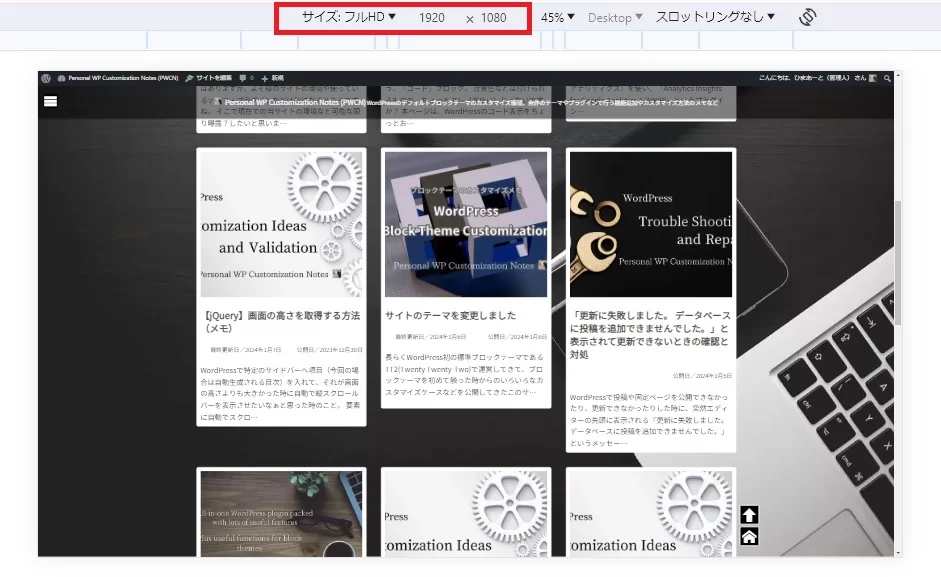Click the viewport scroll down arrow
This screenshot has width=941, height=577.
[x=898, y=552]
